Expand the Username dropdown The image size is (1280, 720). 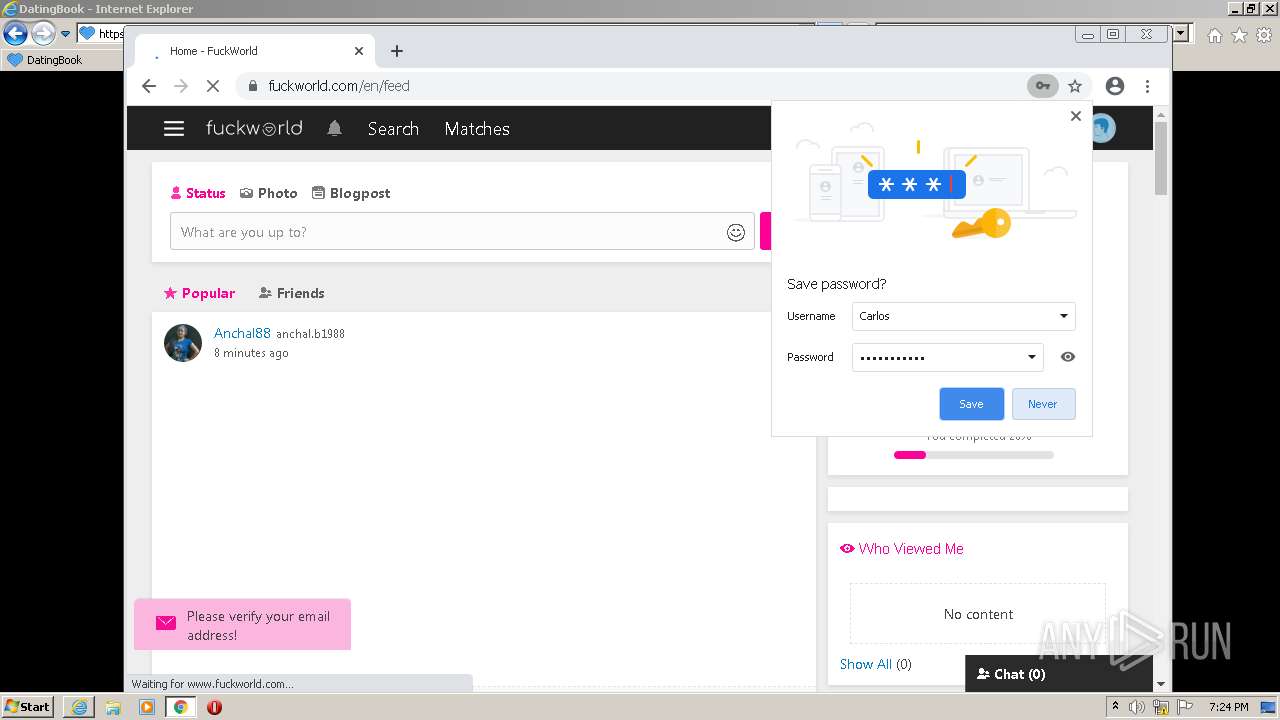pyautogui.click(x=1064, y=316)
